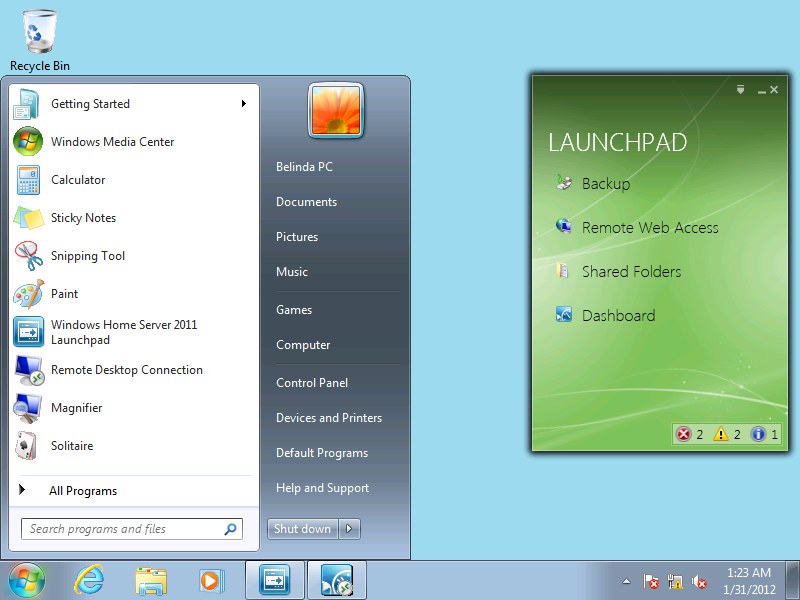
Task: Open Default Programs
Action: click(x=322, y=453)
